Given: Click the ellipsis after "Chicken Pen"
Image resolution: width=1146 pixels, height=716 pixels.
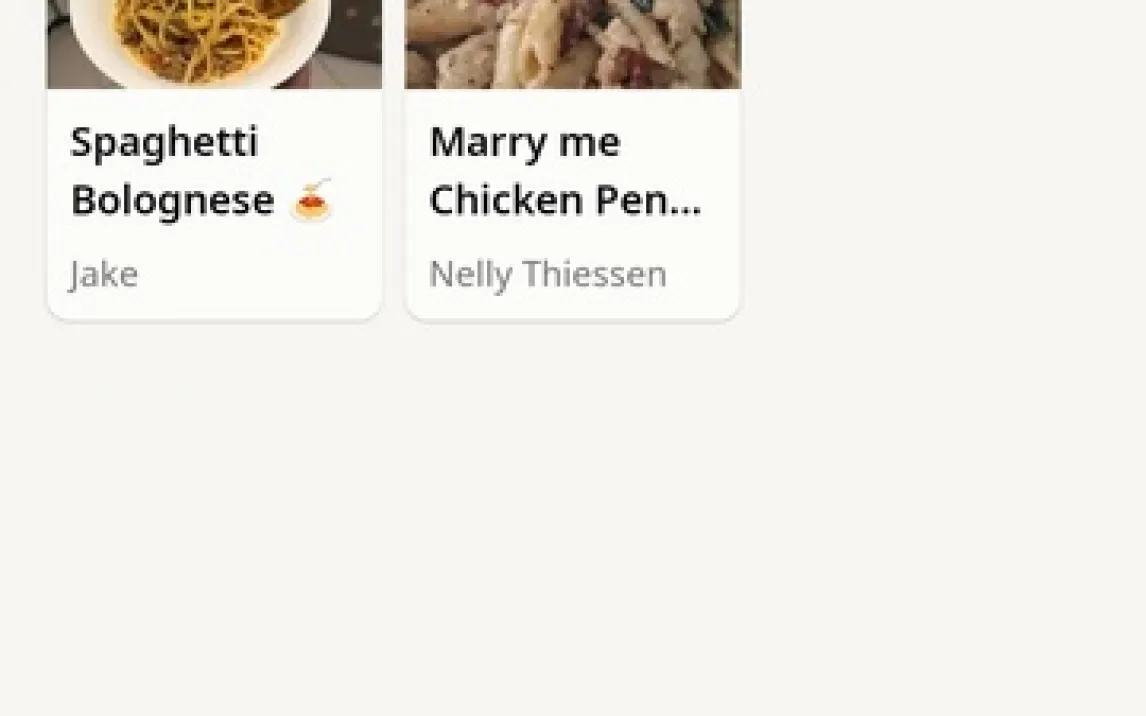Looking at the screenshot, I should coord(686,204).
